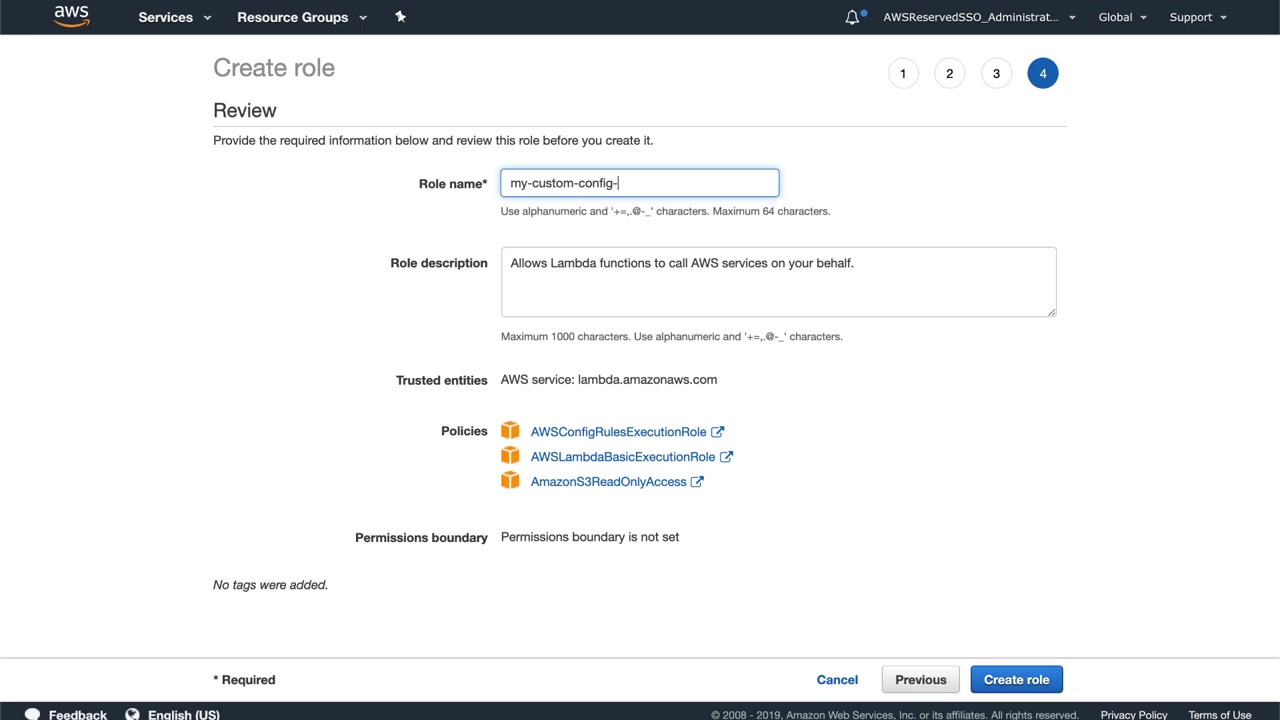This screenshot has height=720, width=1280.
Task: Open the Support menu
Action: tap(1197, 17)
